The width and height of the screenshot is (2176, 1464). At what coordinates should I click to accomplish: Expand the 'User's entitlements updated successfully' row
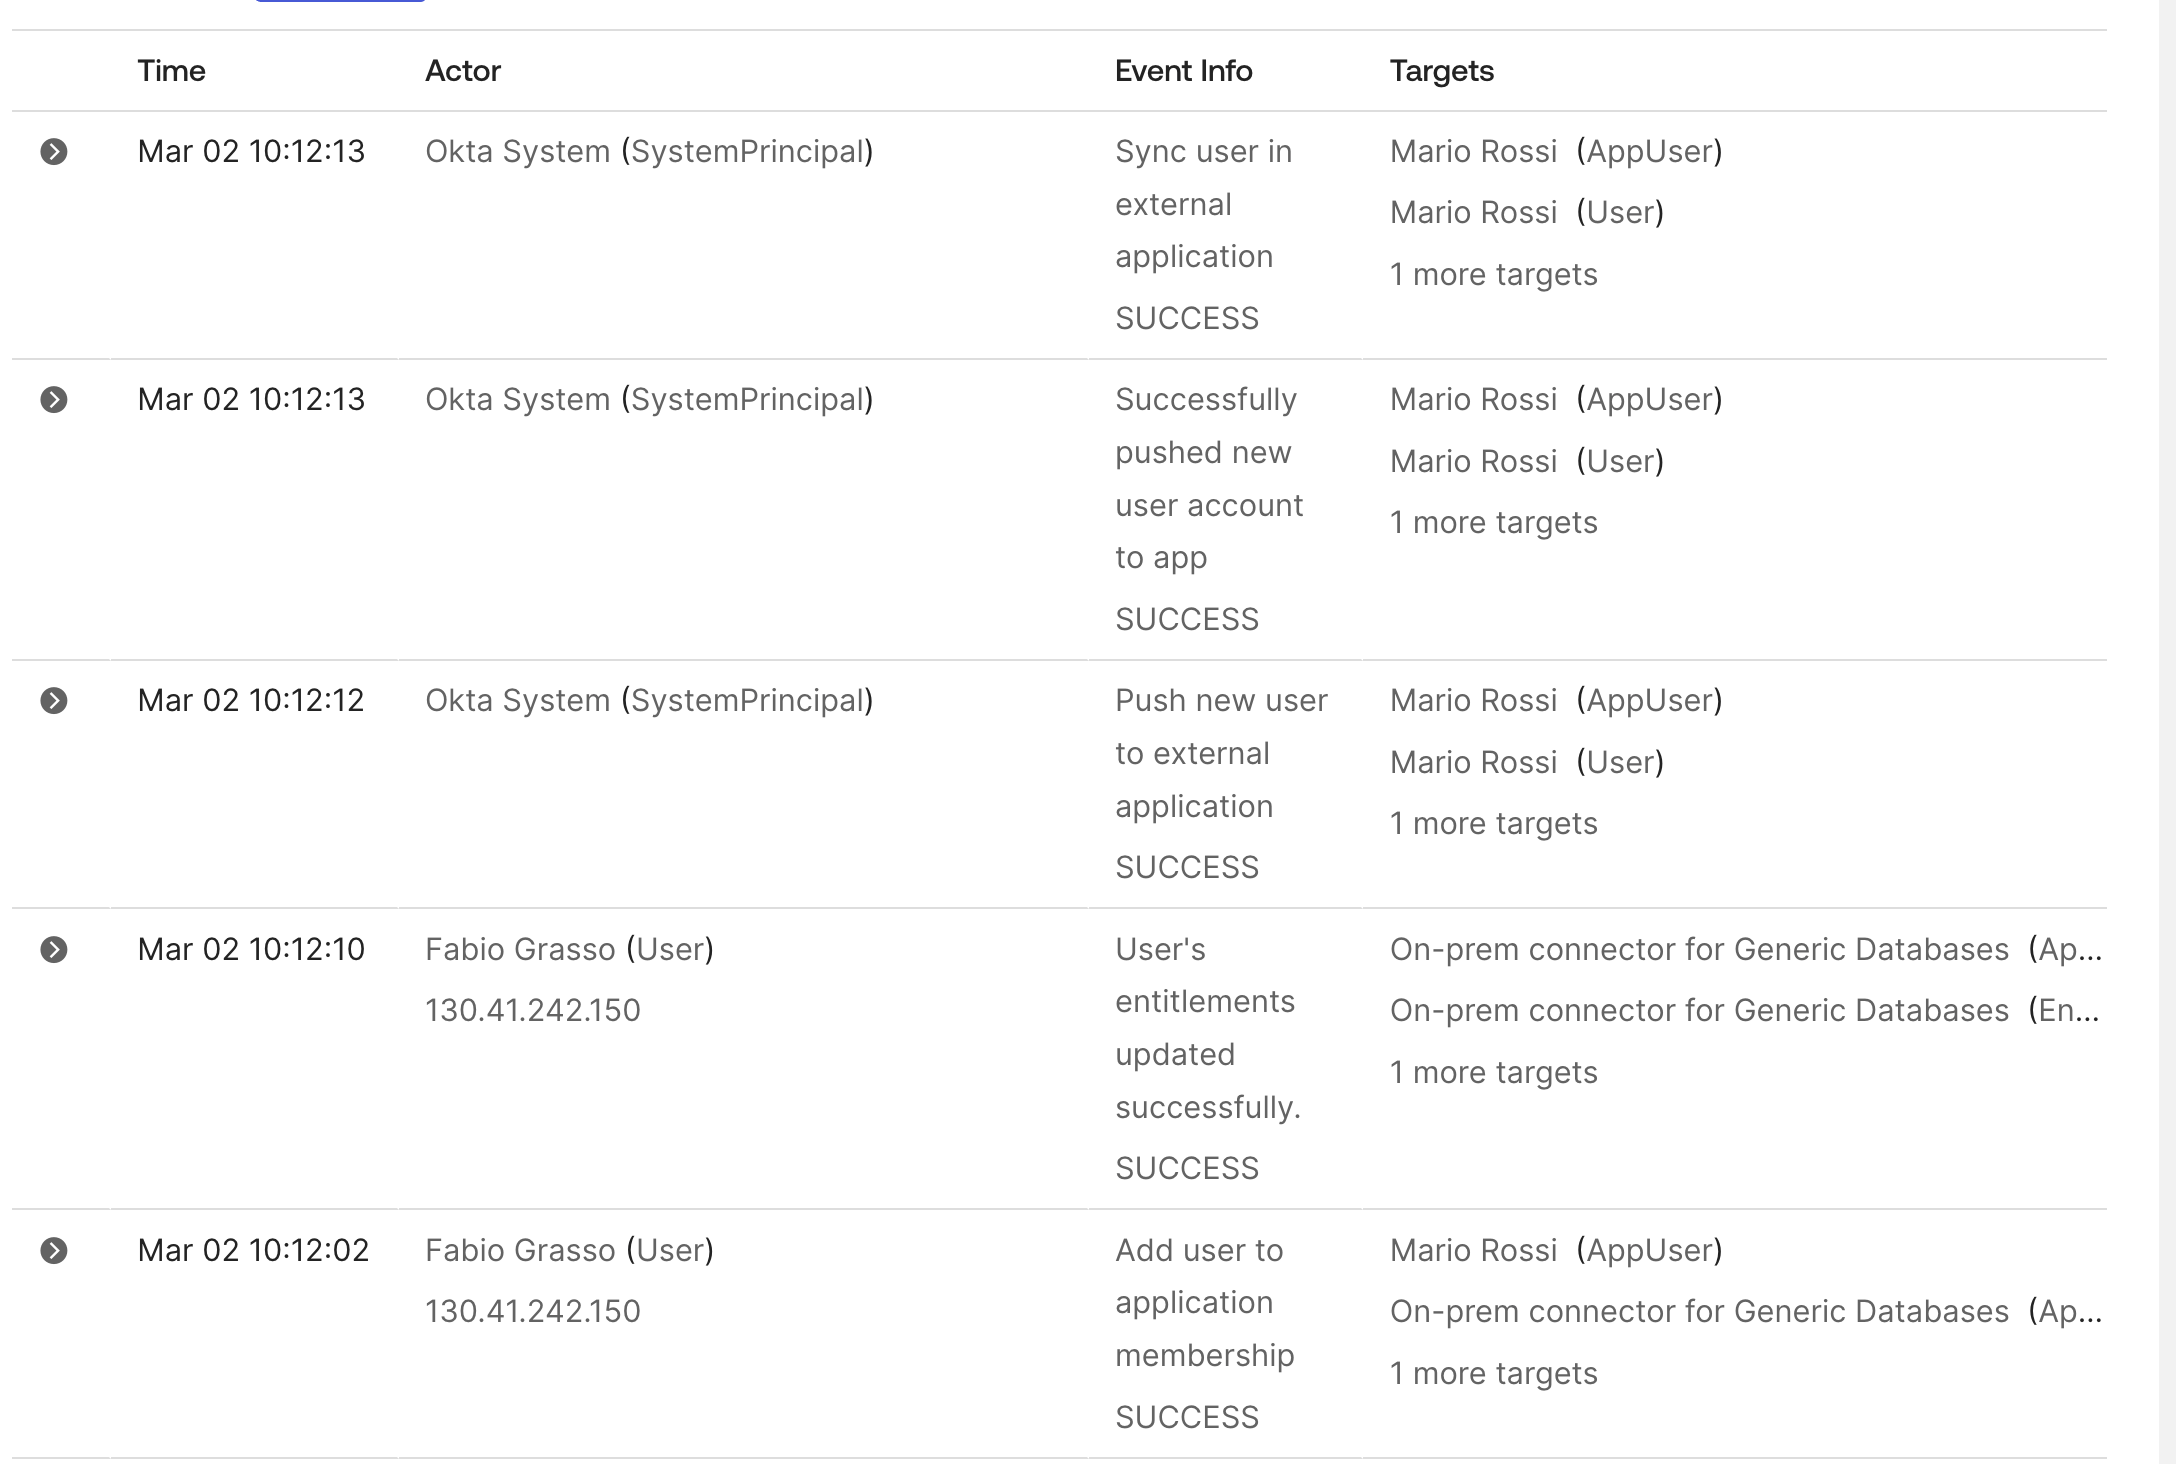point(54,950)
